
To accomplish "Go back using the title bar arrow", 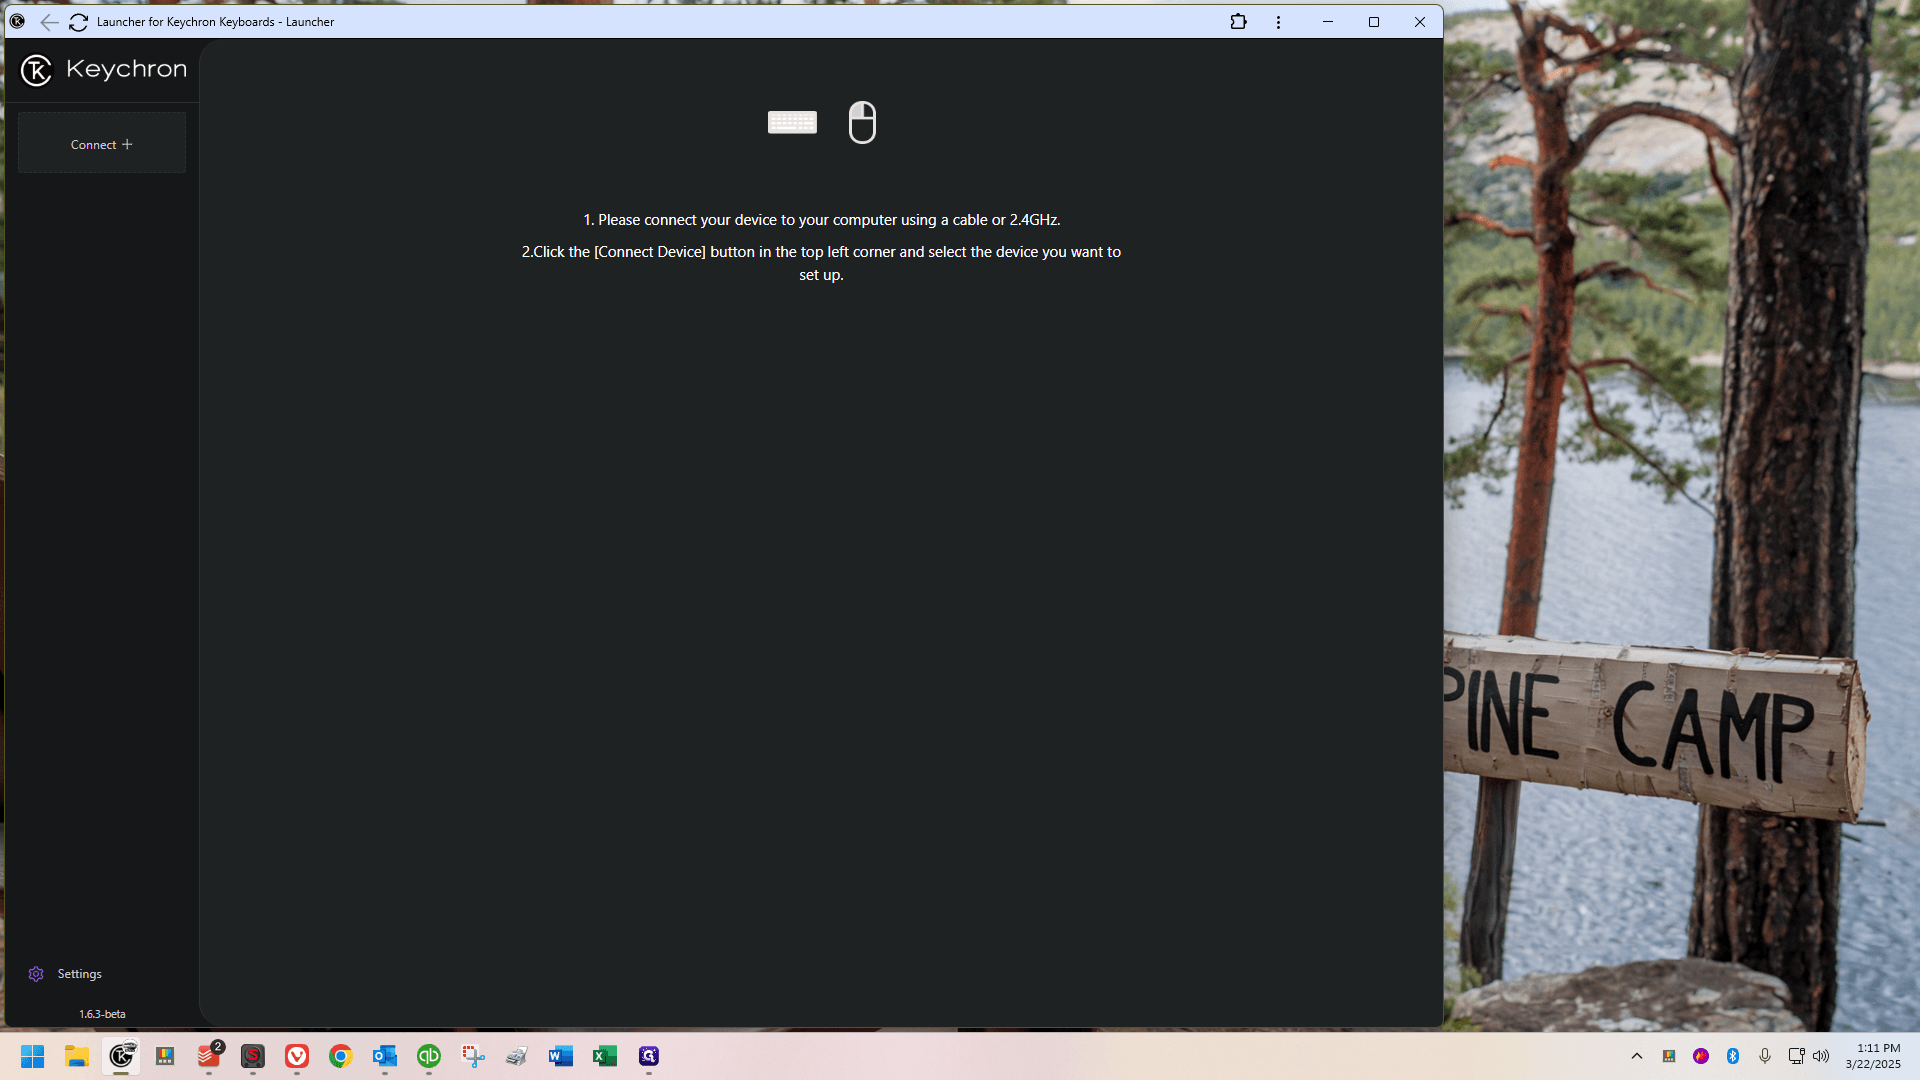I will tap(49, 22).
